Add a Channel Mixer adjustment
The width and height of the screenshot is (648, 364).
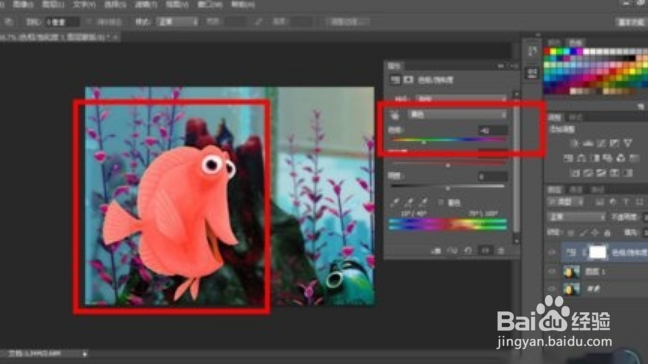pos(621,158)
